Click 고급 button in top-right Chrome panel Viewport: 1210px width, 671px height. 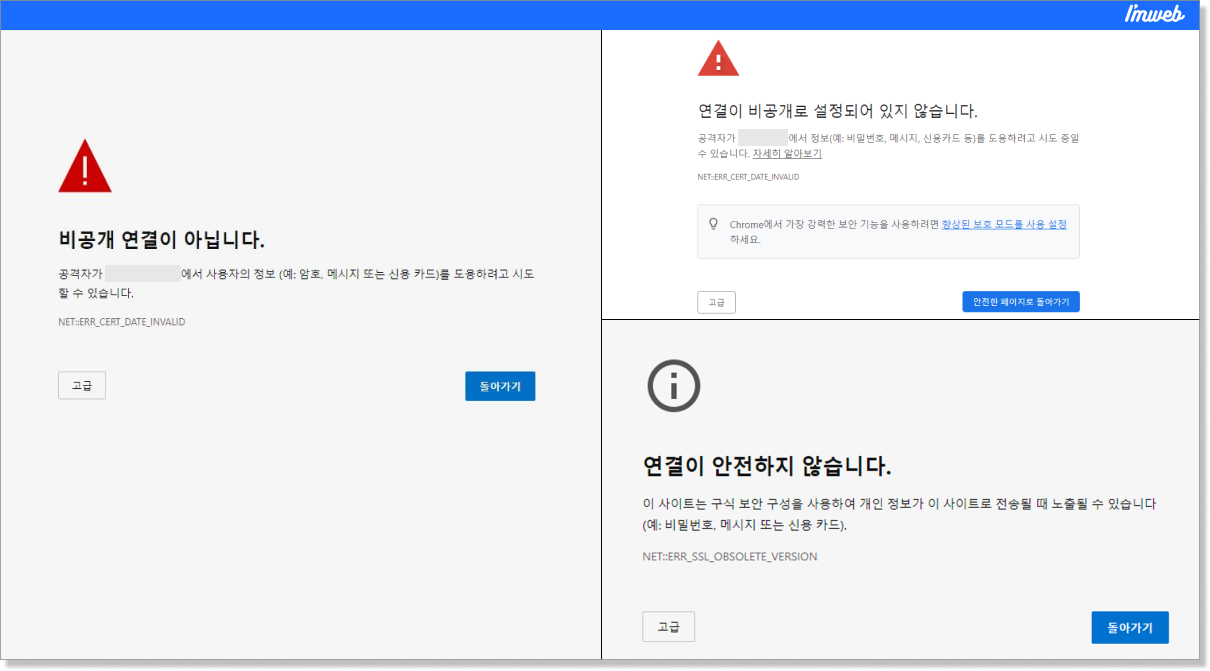716,302
